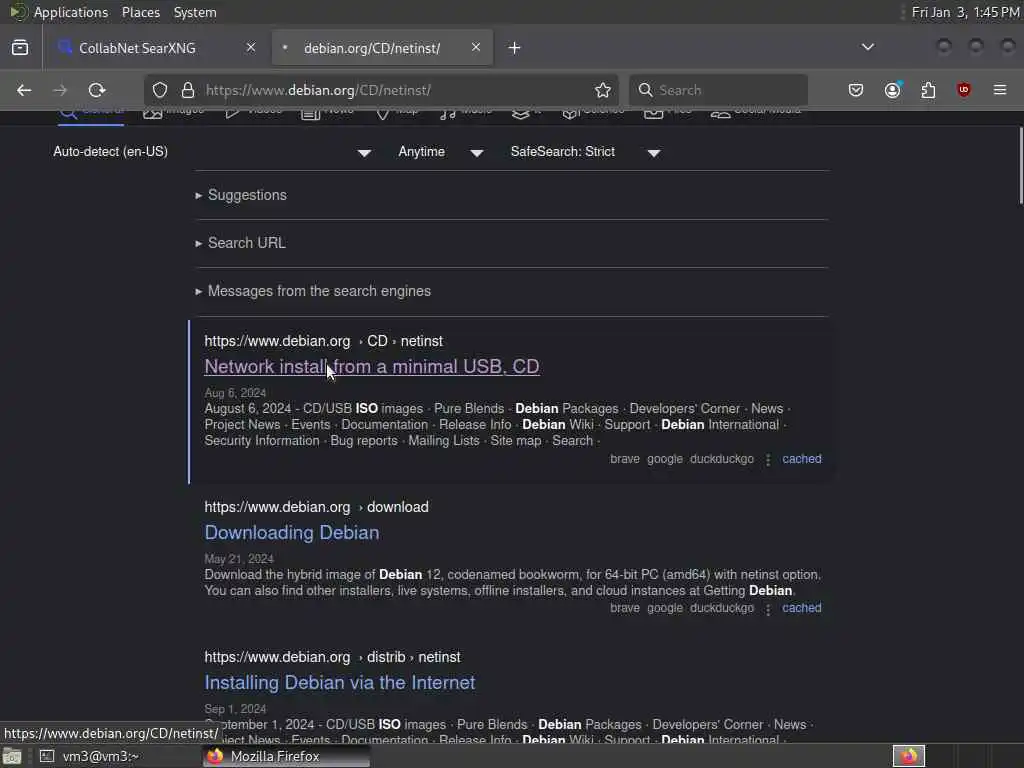Click the show desktop icon in the bottom panel
Viewport: 1024px width, 768px height.
point(12,756)
